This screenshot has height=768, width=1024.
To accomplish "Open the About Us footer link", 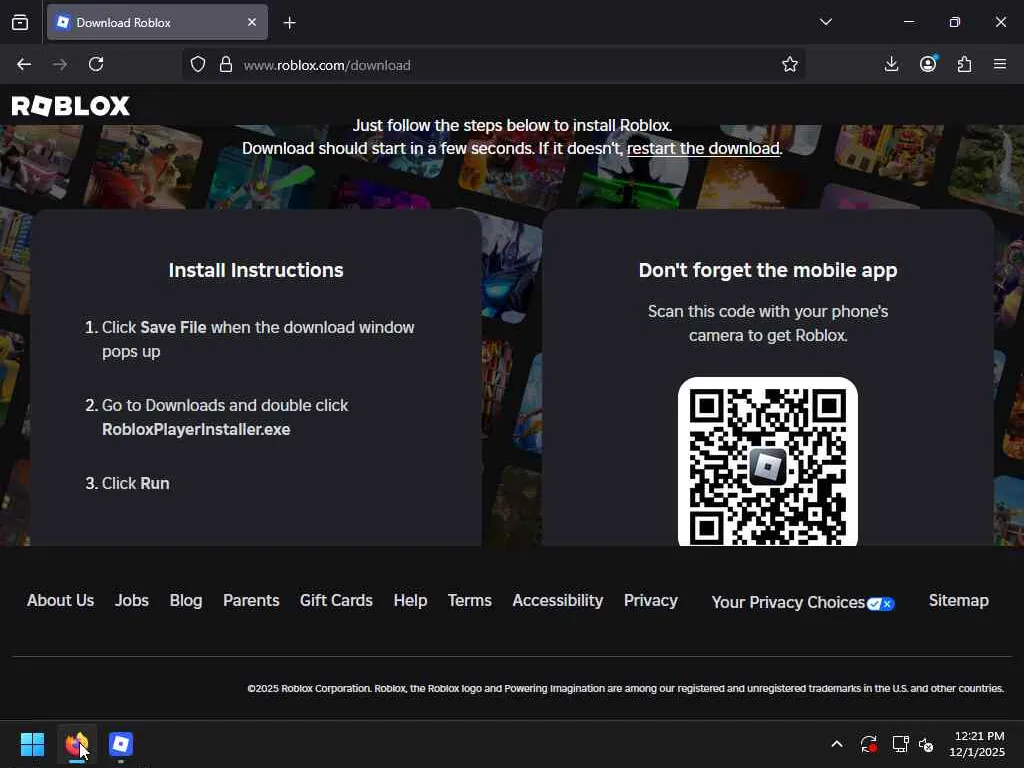I will [x=61, y=600].
